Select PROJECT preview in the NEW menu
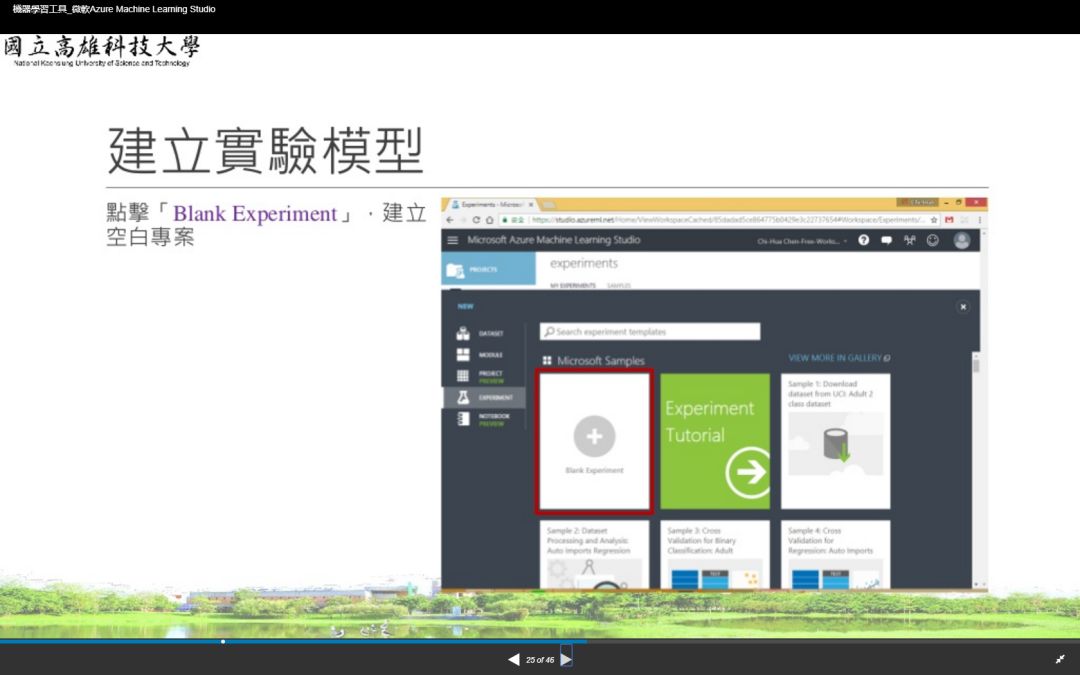 pos(484,376)
